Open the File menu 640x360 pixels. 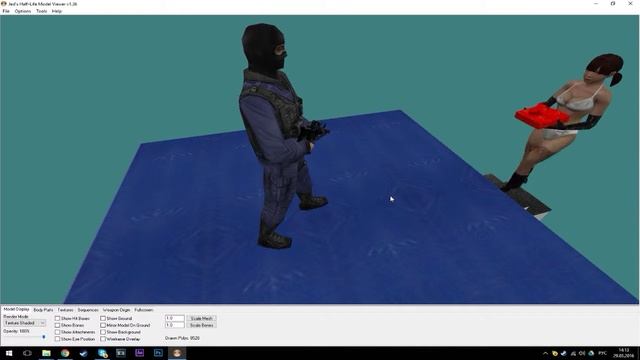click(x=6, y=11)
